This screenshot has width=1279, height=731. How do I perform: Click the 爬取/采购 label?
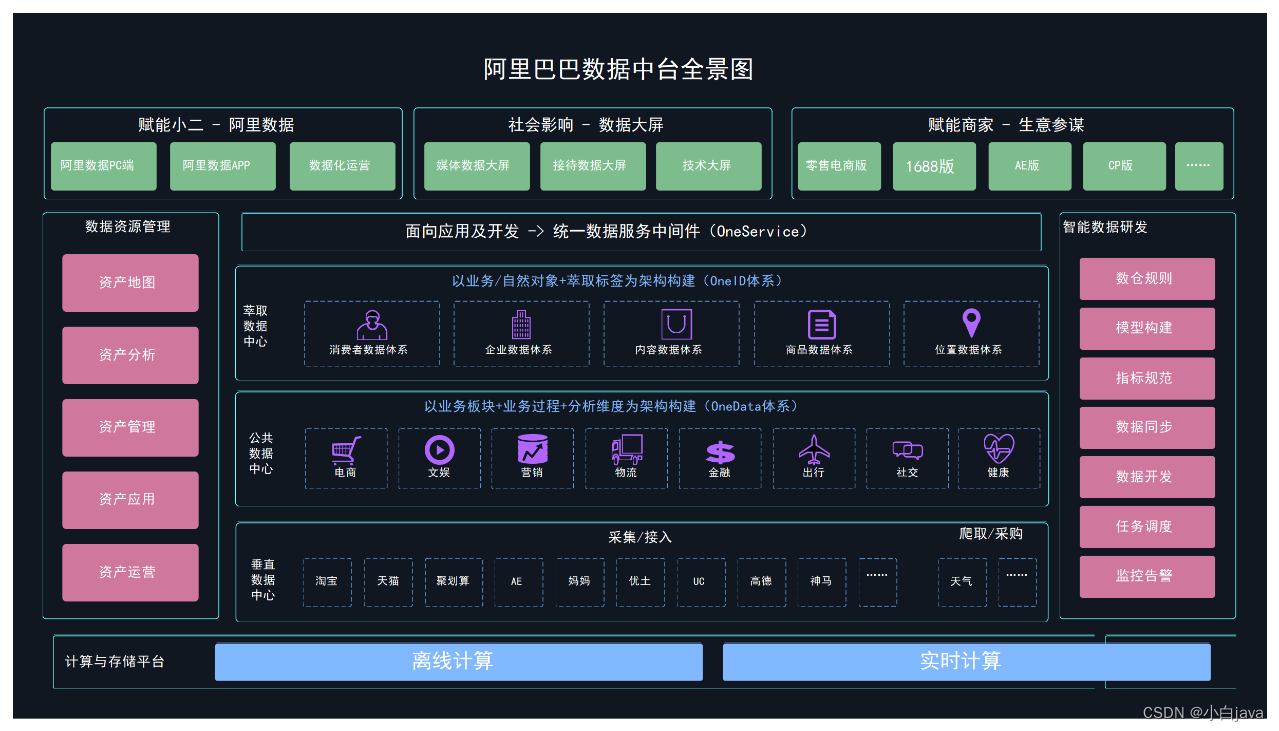point(991,534)
